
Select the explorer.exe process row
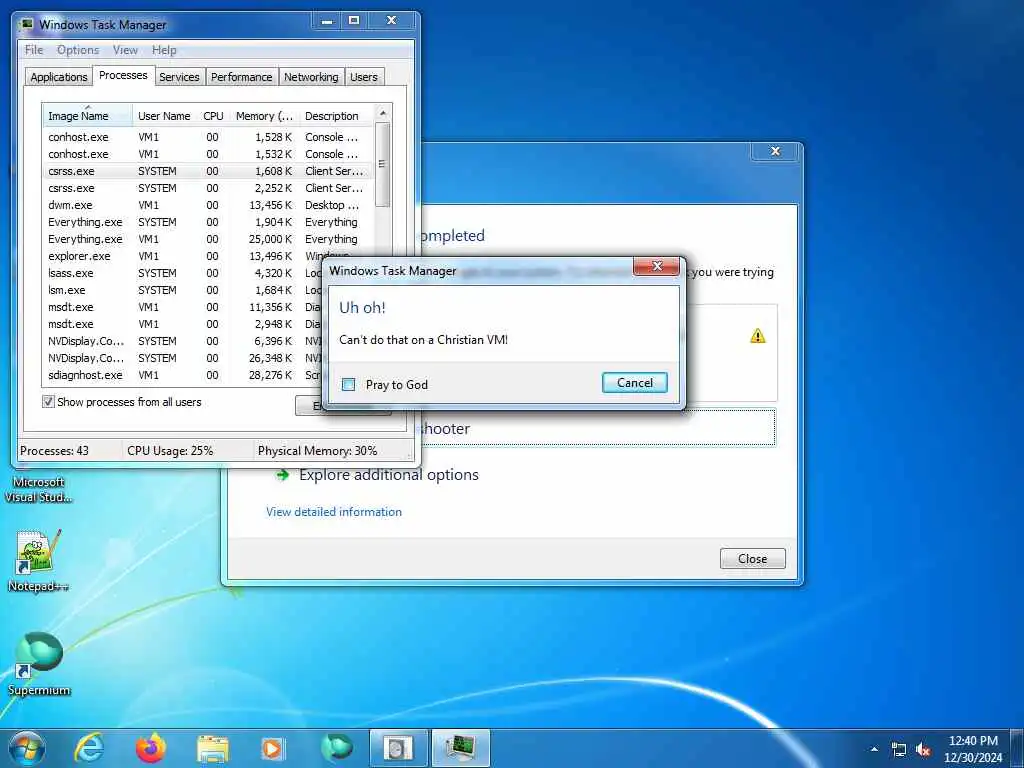coord(208,256)
